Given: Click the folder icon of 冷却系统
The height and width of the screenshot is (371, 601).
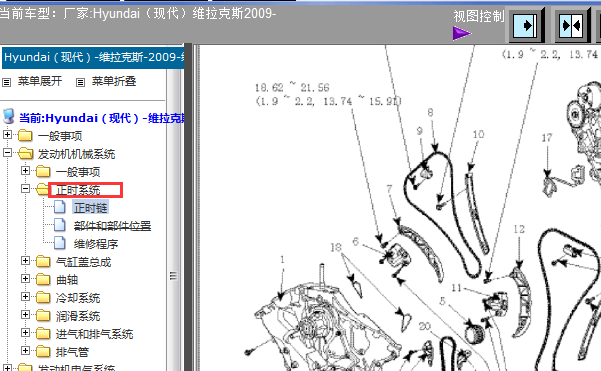Looking at the screenshot, I should [x=43, y=297].
